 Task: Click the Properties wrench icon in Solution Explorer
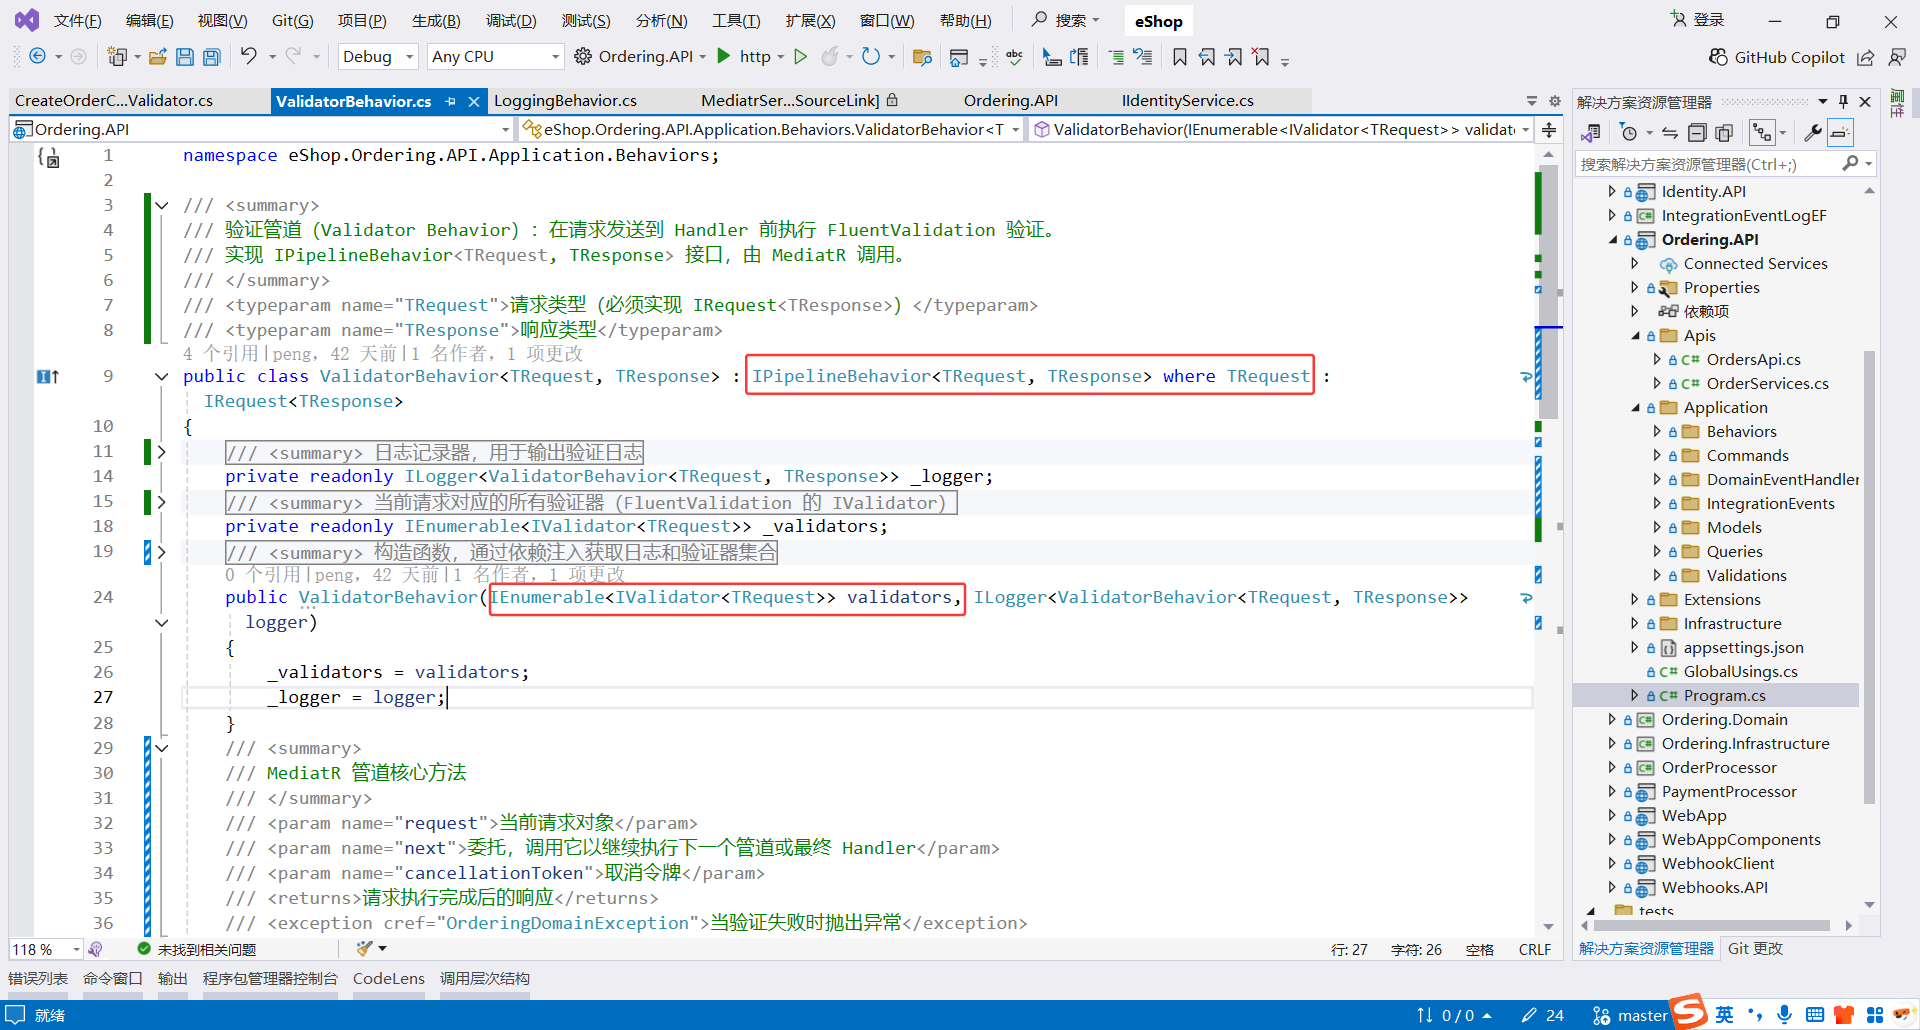click(x=1814, y=132)
